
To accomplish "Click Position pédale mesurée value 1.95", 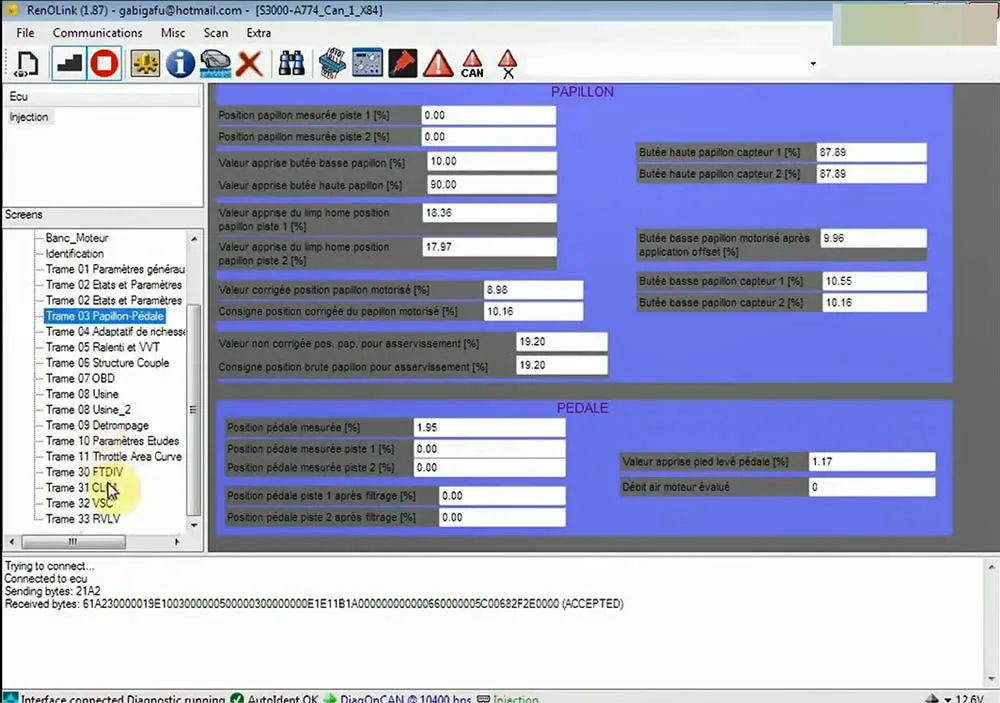I will pos(489,427).
